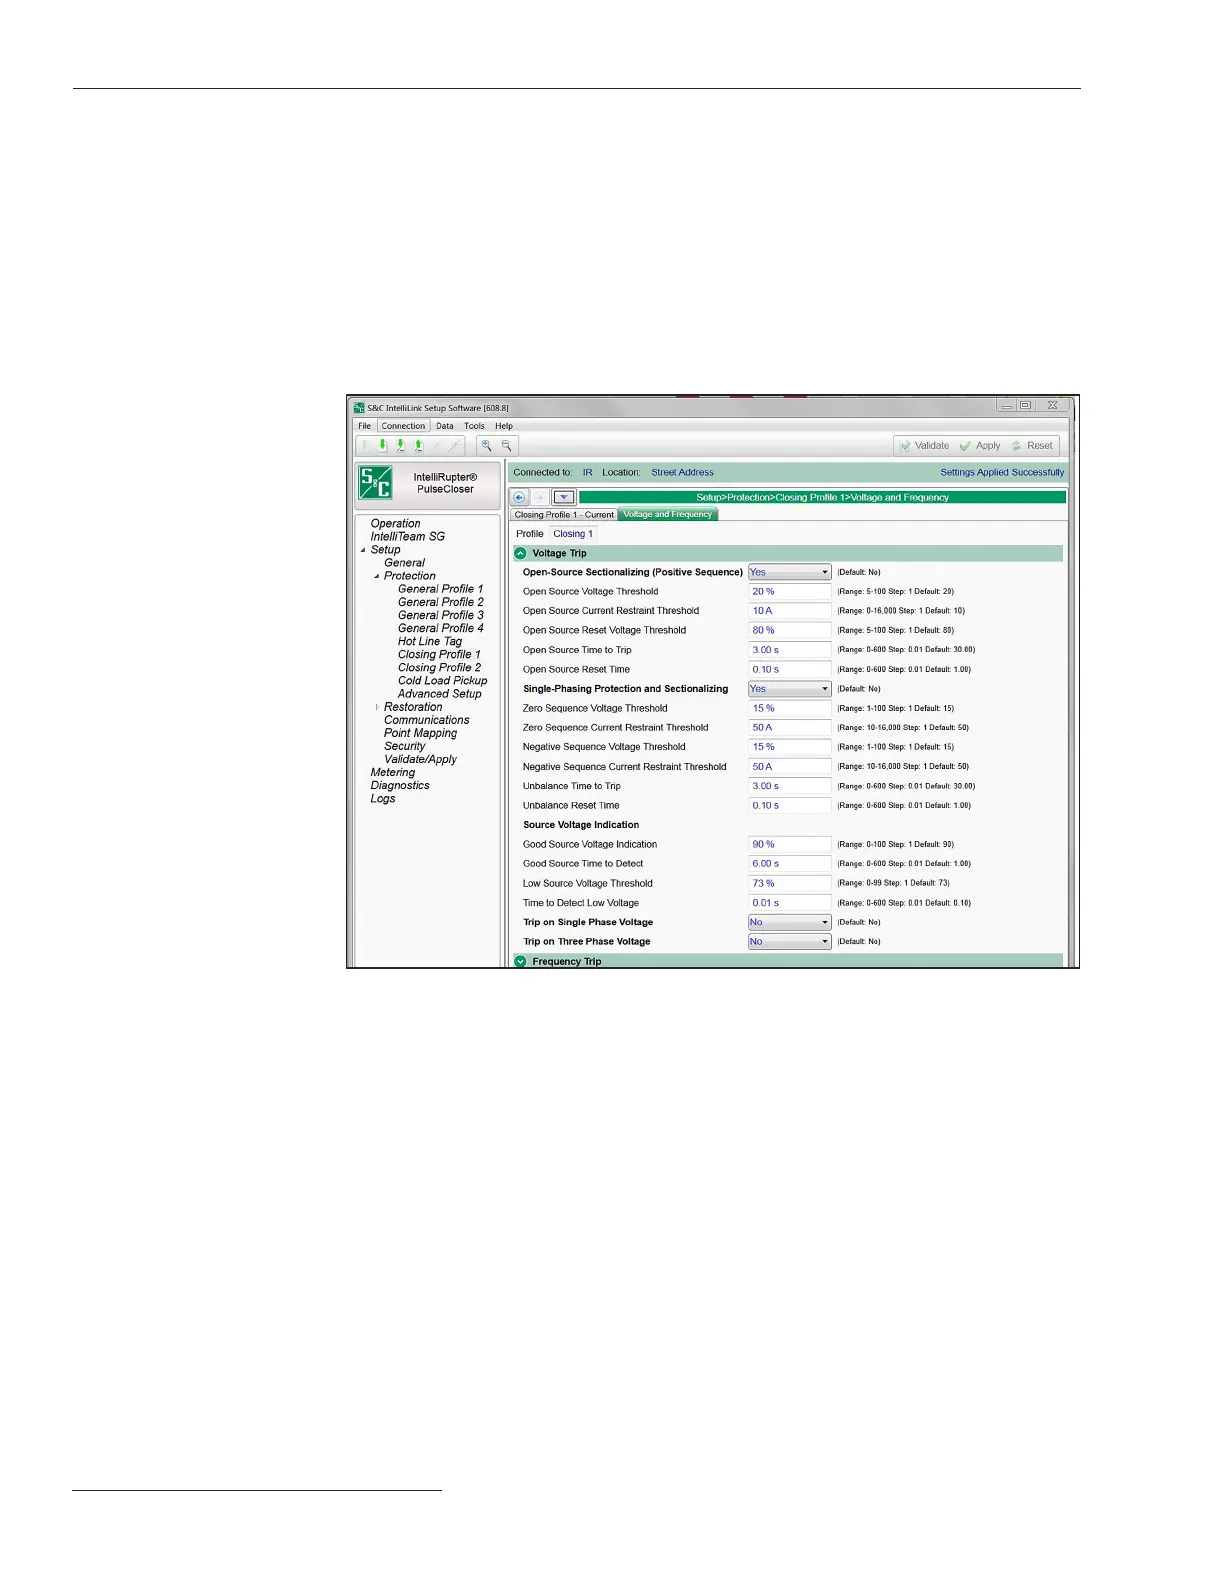Click the Street Address location link

682,472
